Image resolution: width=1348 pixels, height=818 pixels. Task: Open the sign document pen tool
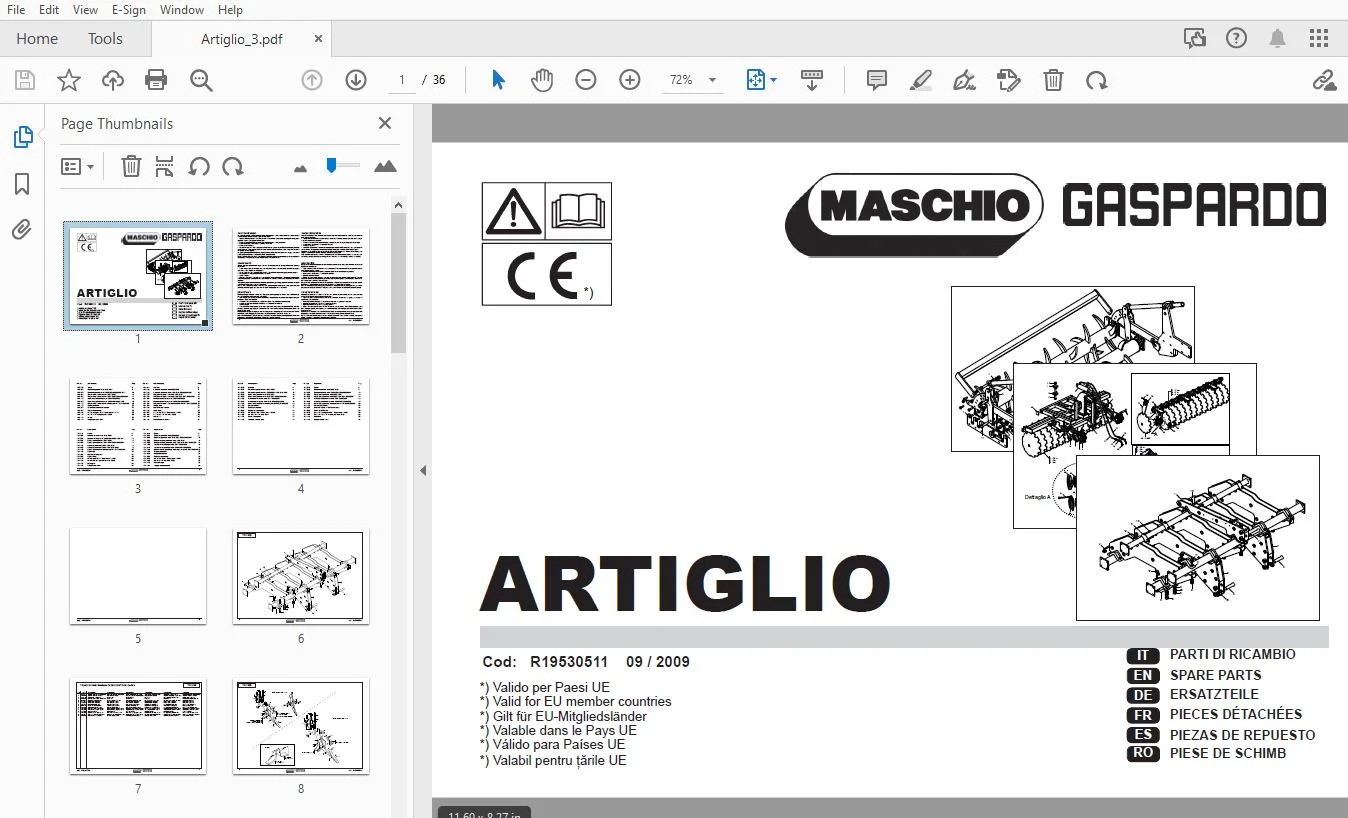965,80
